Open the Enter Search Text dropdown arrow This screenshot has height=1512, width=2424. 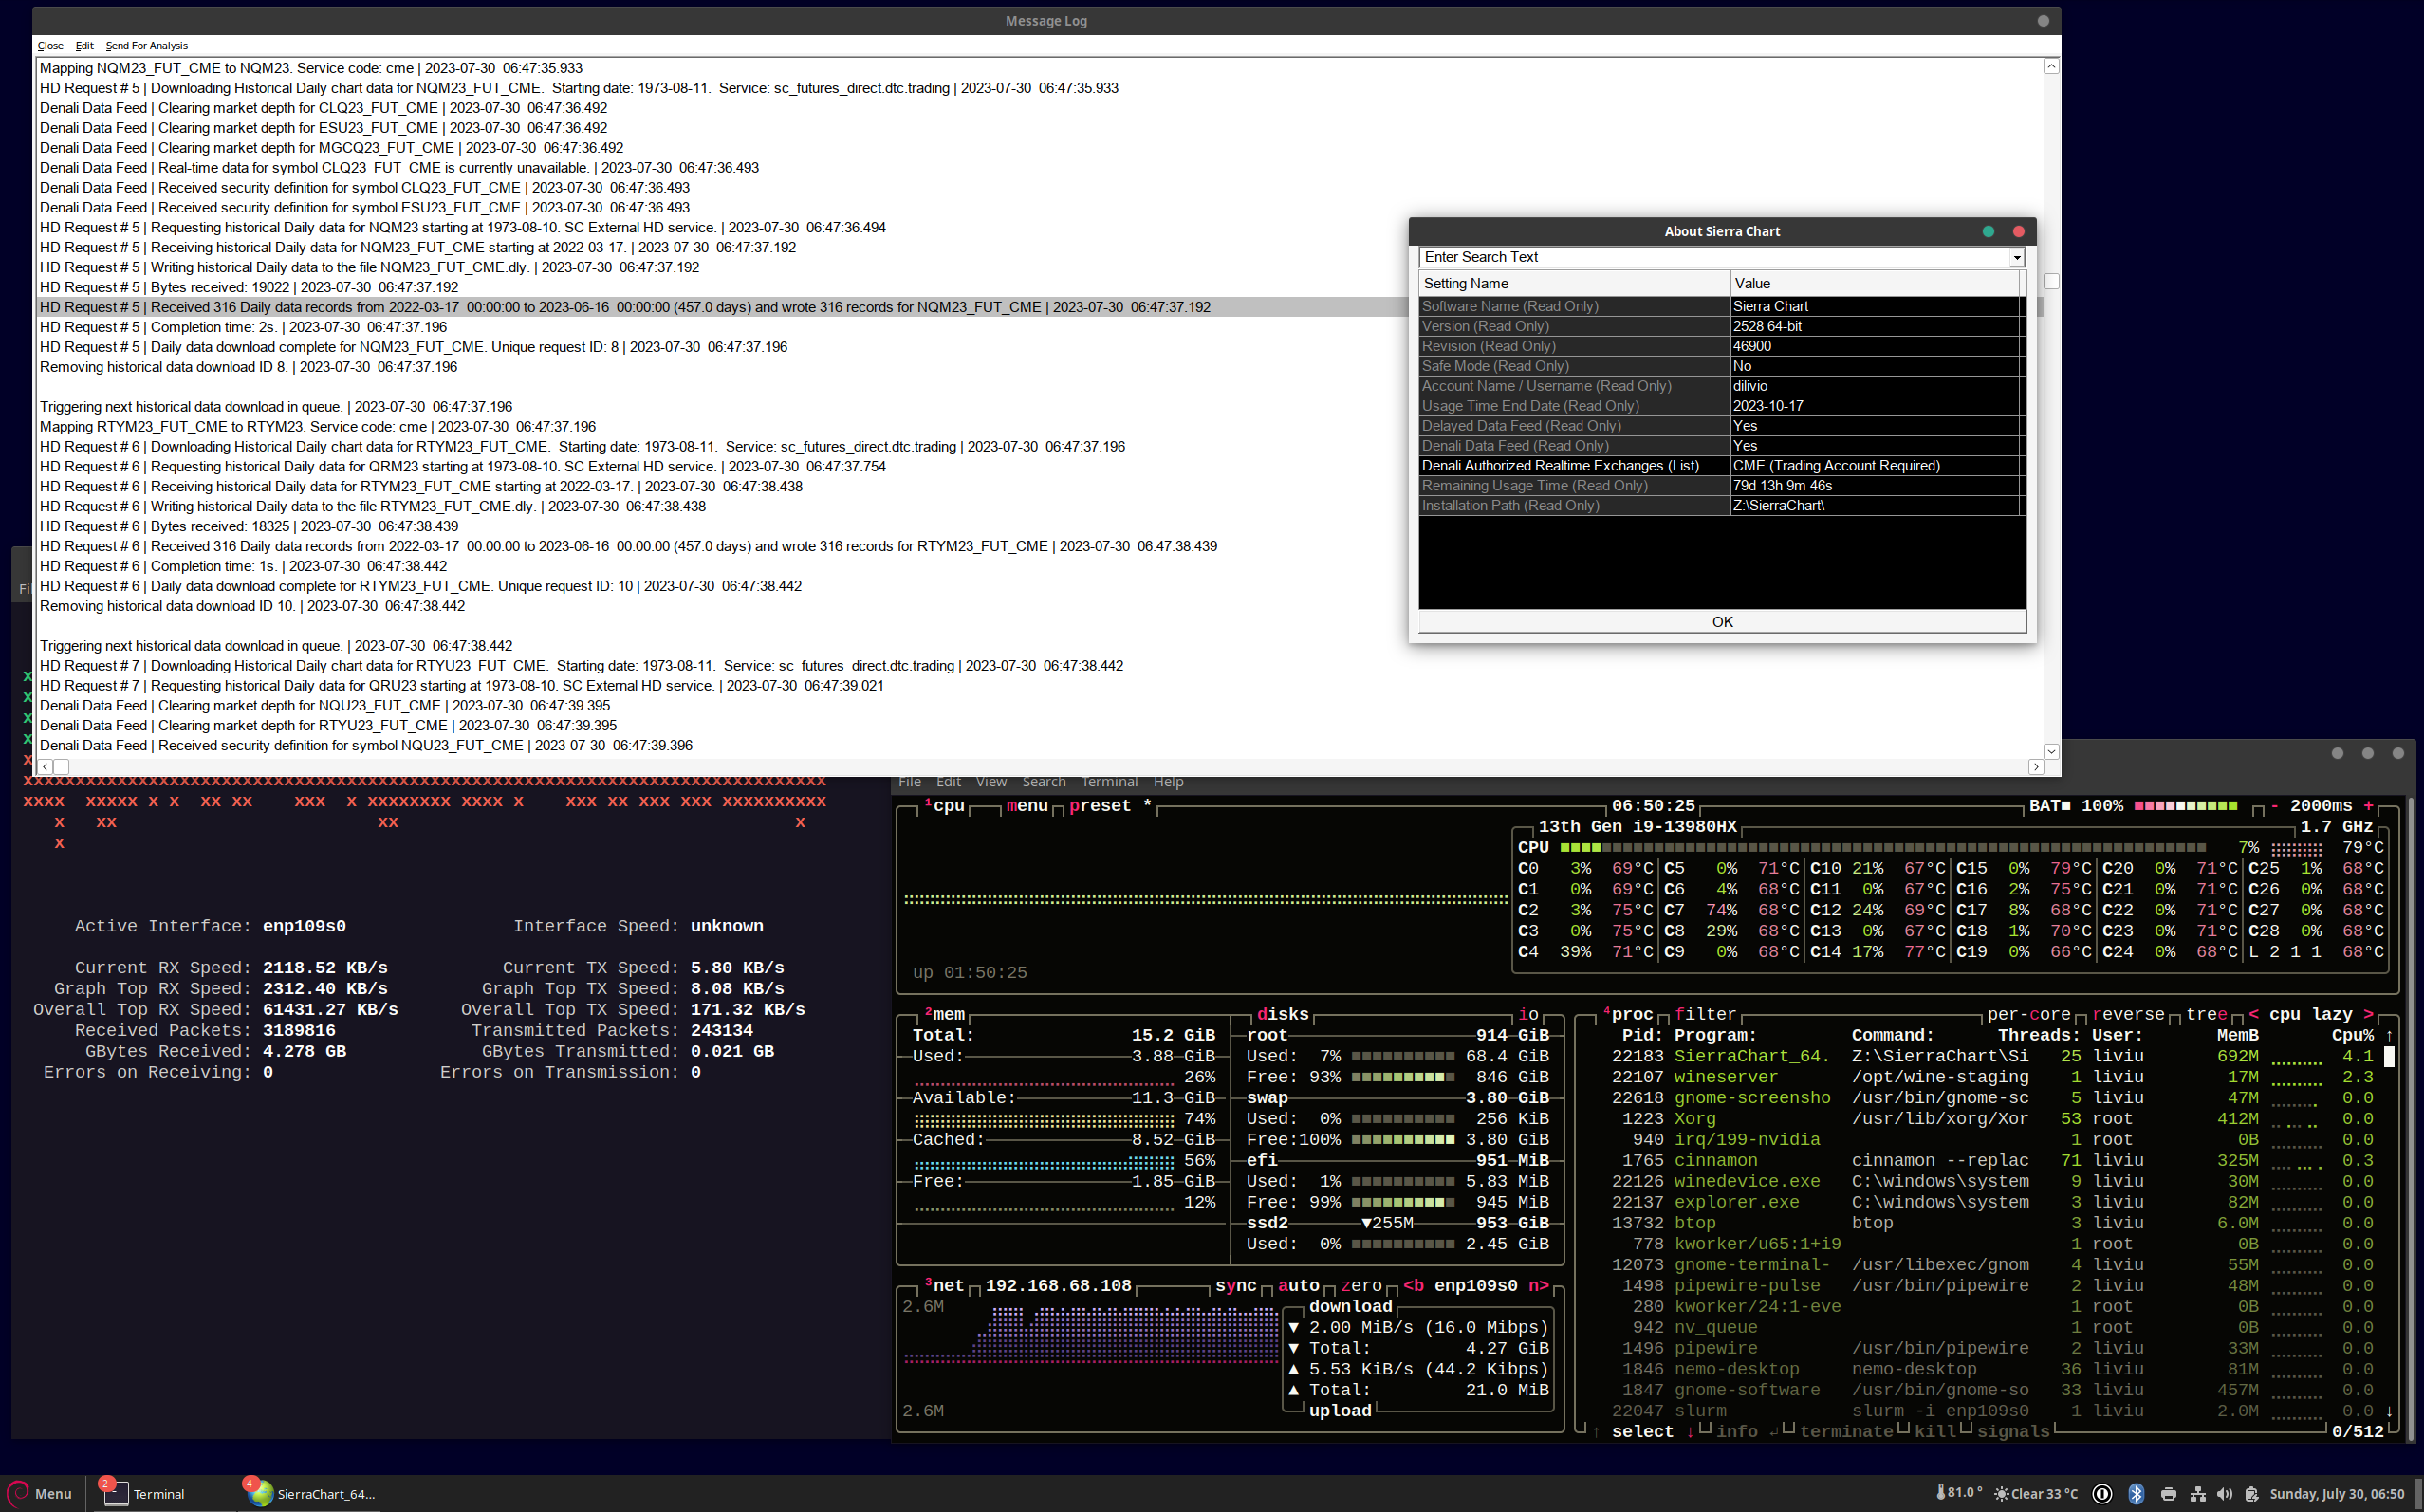tap(2016, 258)
